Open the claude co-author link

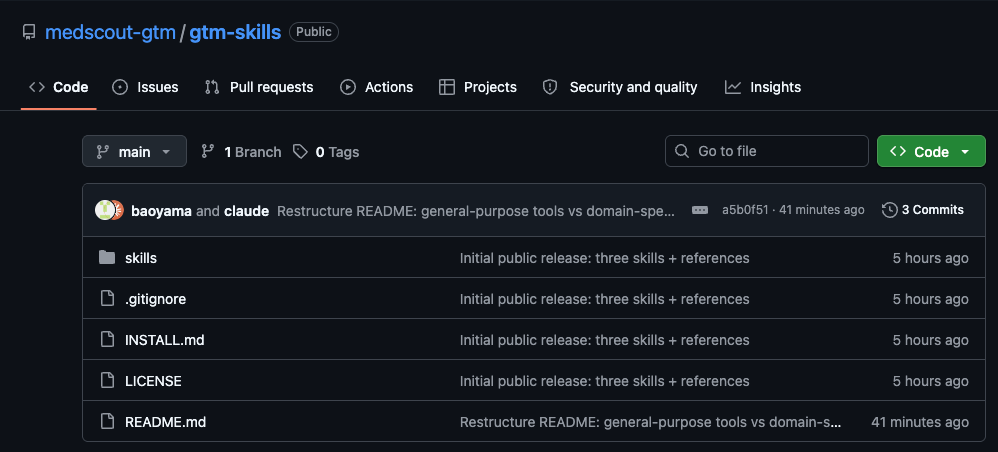pos(246,211)
